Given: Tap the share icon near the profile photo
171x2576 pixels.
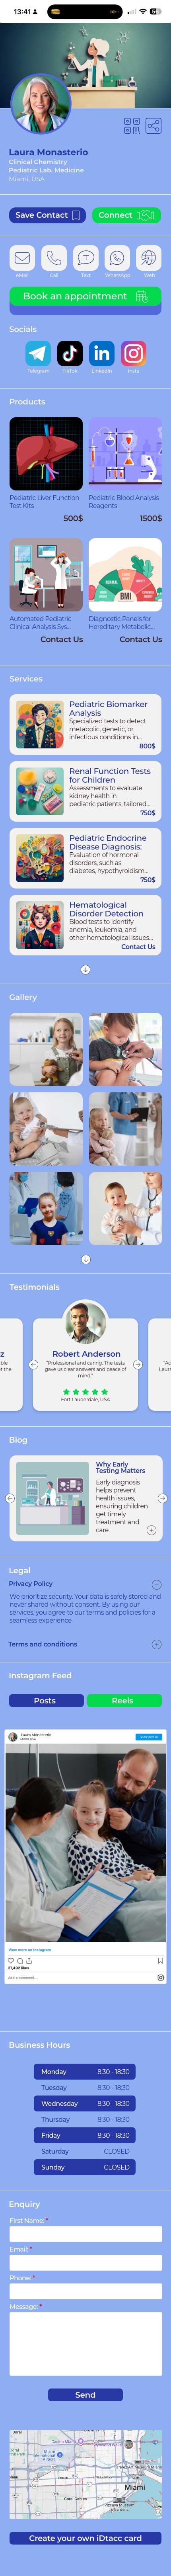Looking at the screenshot, I should pyautogui.click(x=153, y=125).
